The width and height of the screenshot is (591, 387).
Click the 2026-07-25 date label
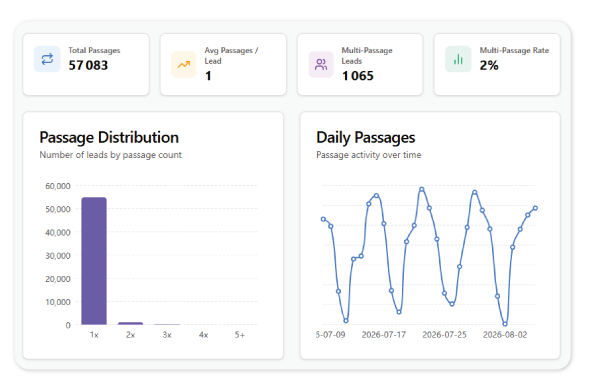444,335
